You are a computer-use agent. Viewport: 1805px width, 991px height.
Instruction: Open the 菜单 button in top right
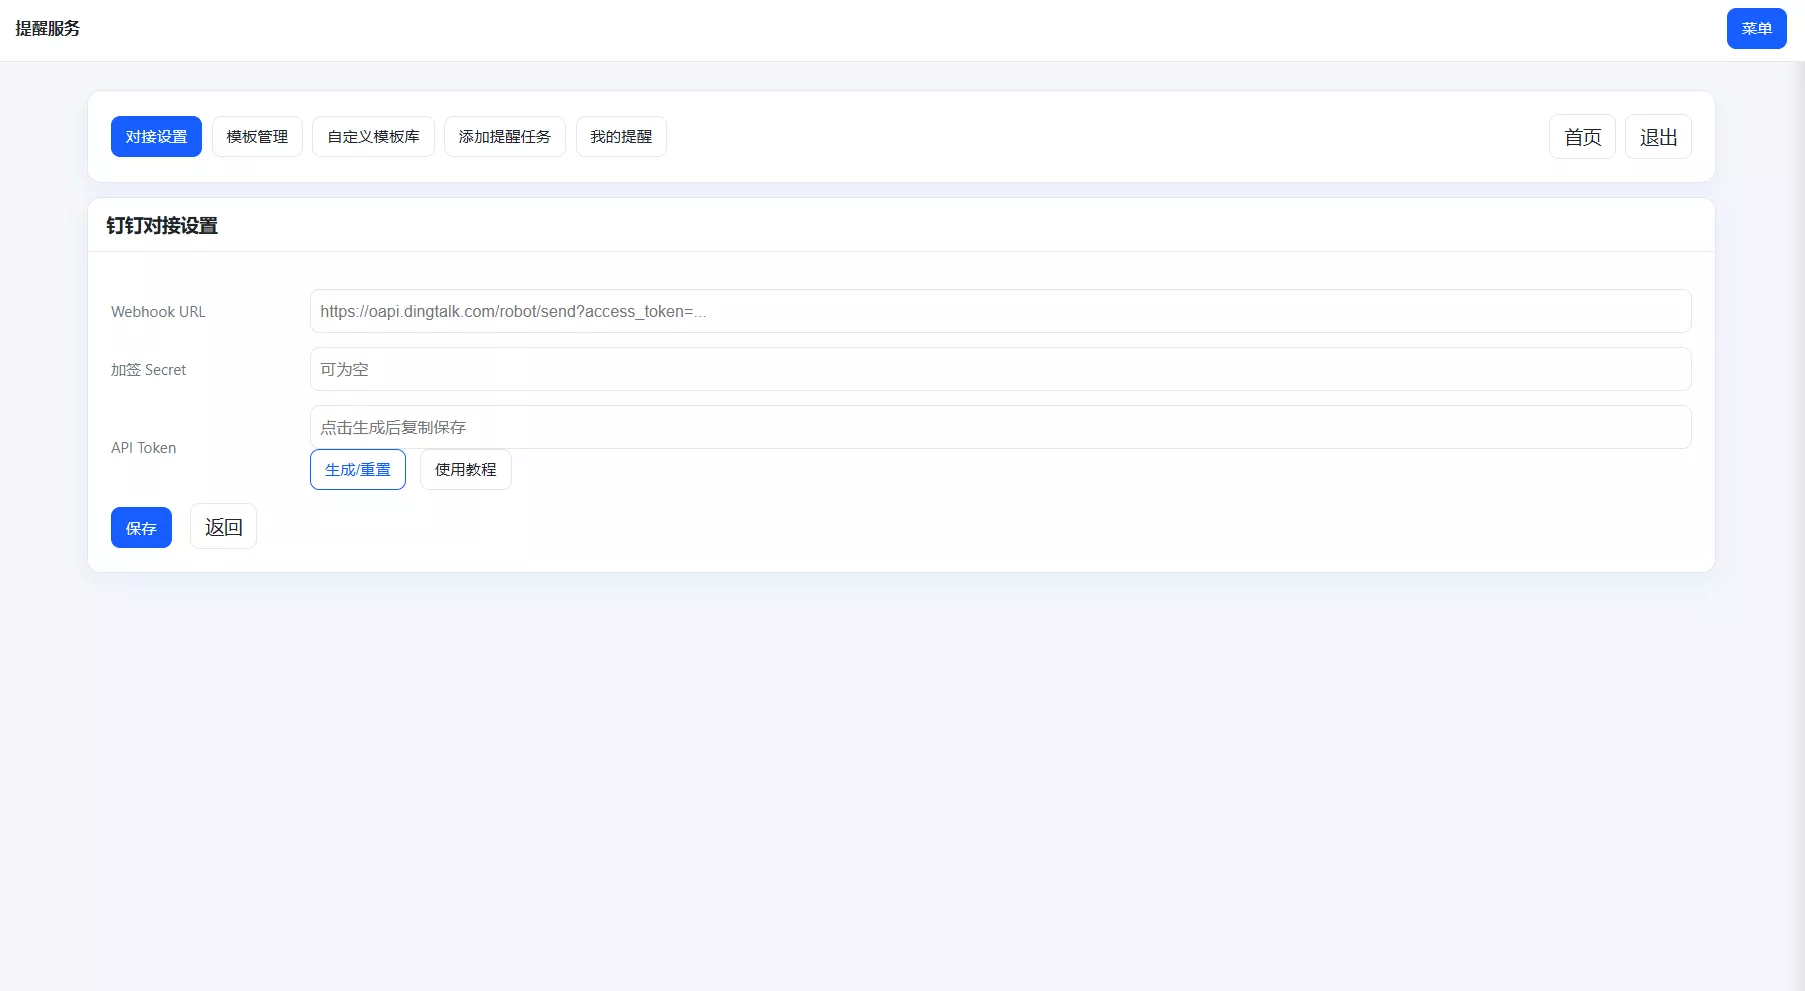point(1756,28)
